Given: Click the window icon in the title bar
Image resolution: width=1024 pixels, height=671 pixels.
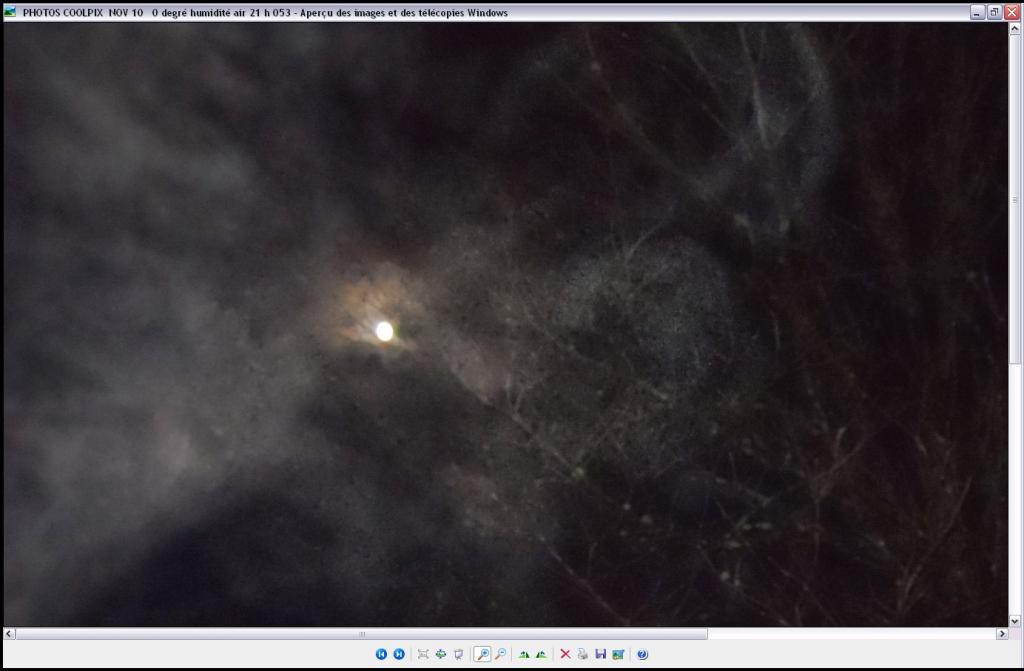Looking at the screenshot, I should pyautogui.click(x=10, y=12).
